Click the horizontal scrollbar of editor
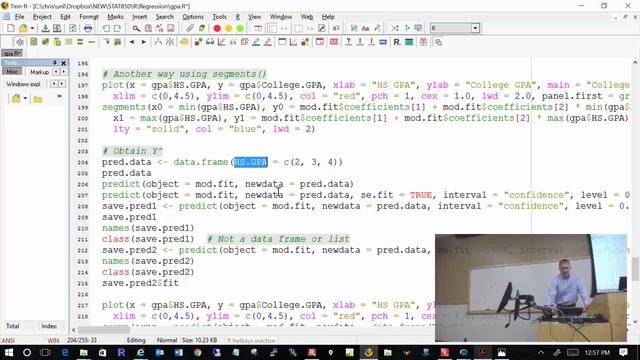The width and height of the screenshot is (640, 360). click(104, 330)
